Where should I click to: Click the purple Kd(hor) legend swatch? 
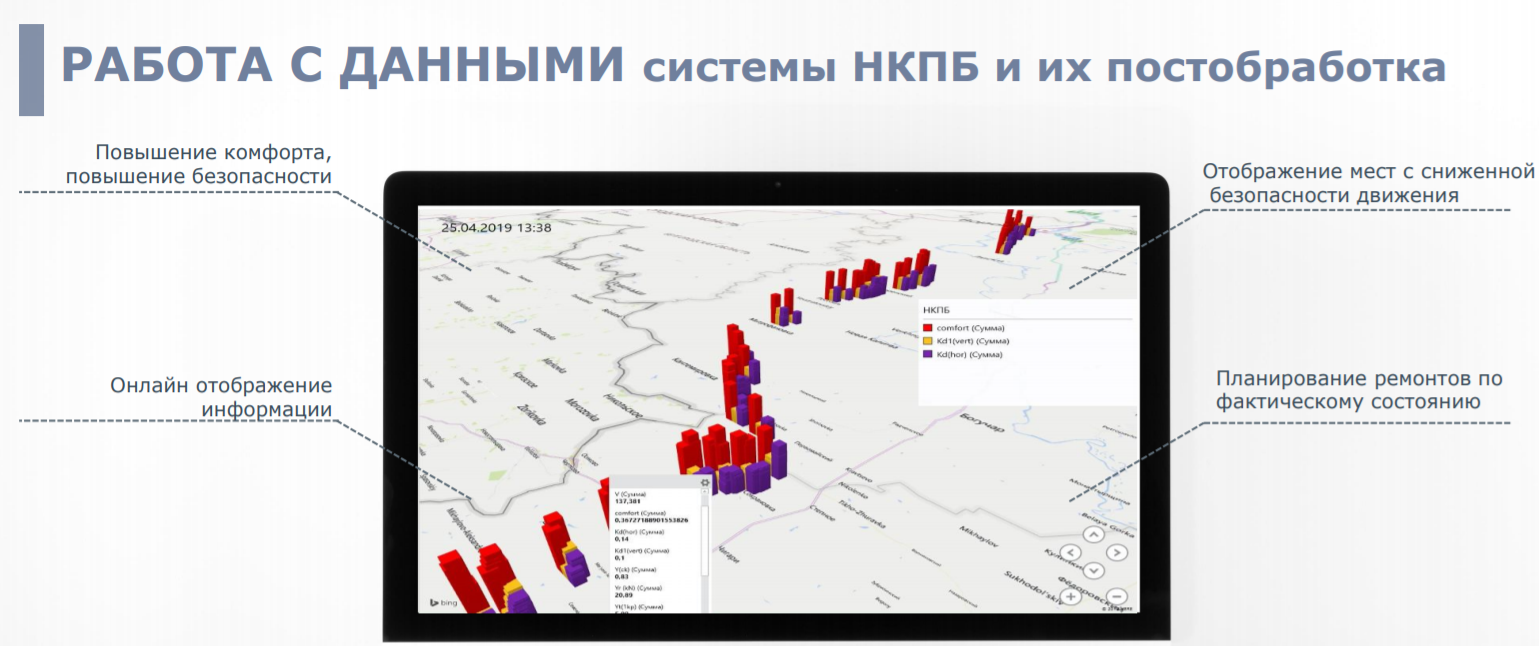[x=928, y=354]
